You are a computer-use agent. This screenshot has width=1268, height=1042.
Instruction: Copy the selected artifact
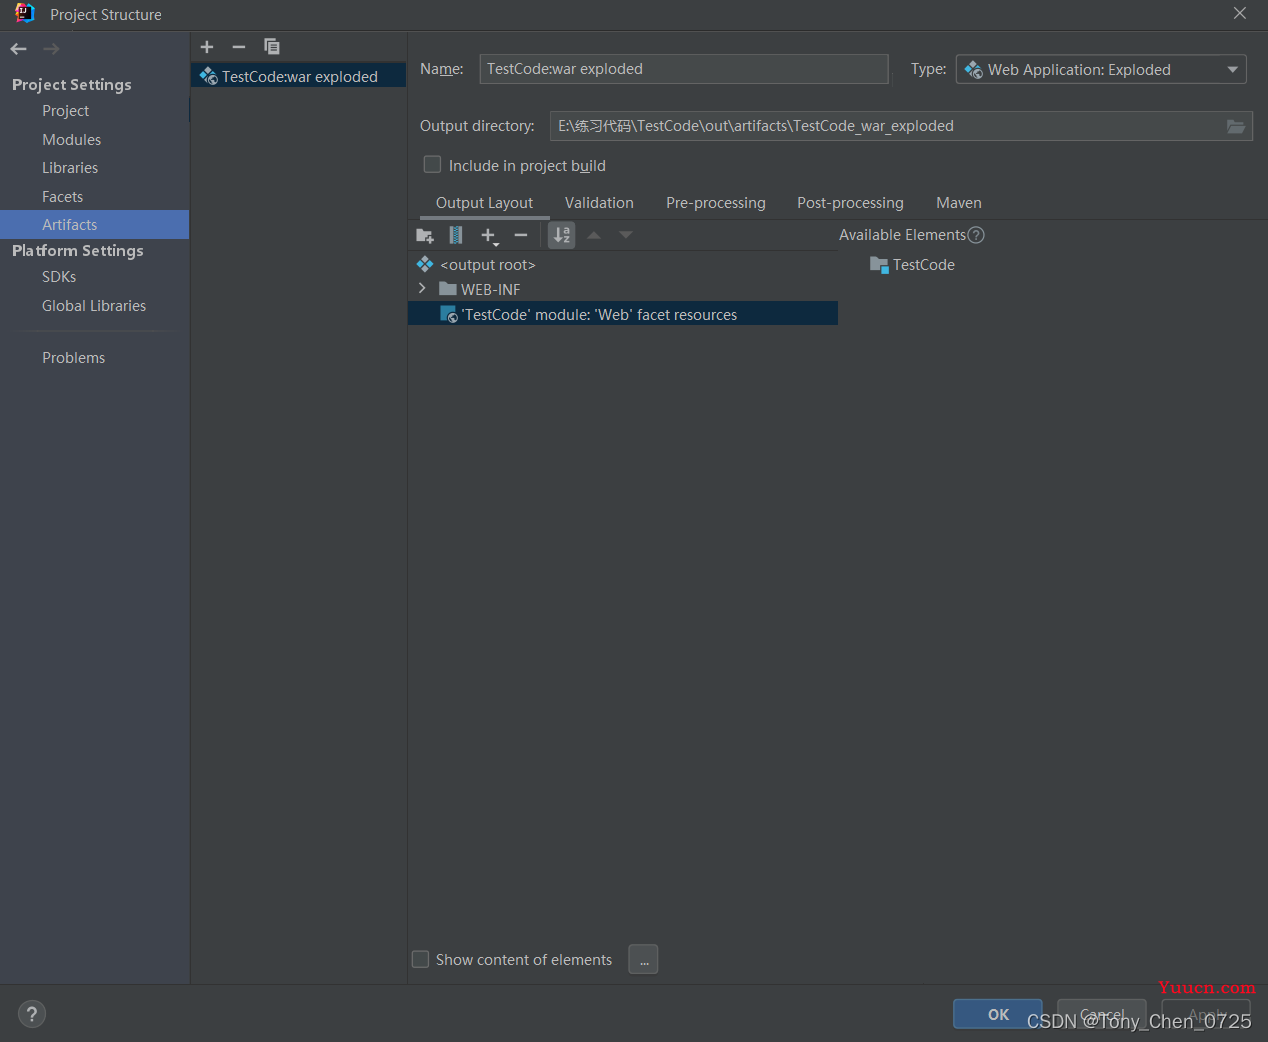tap(271, 47)
